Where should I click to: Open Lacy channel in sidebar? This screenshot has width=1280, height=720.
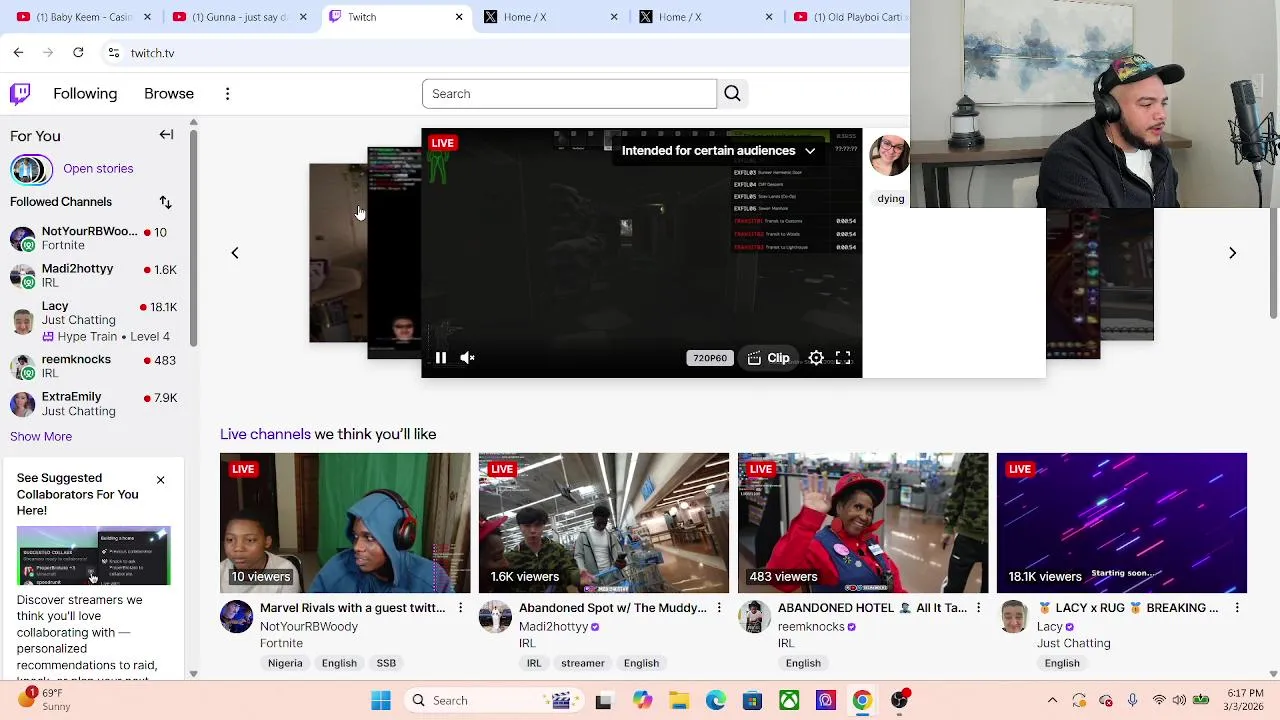click(95, 321)
